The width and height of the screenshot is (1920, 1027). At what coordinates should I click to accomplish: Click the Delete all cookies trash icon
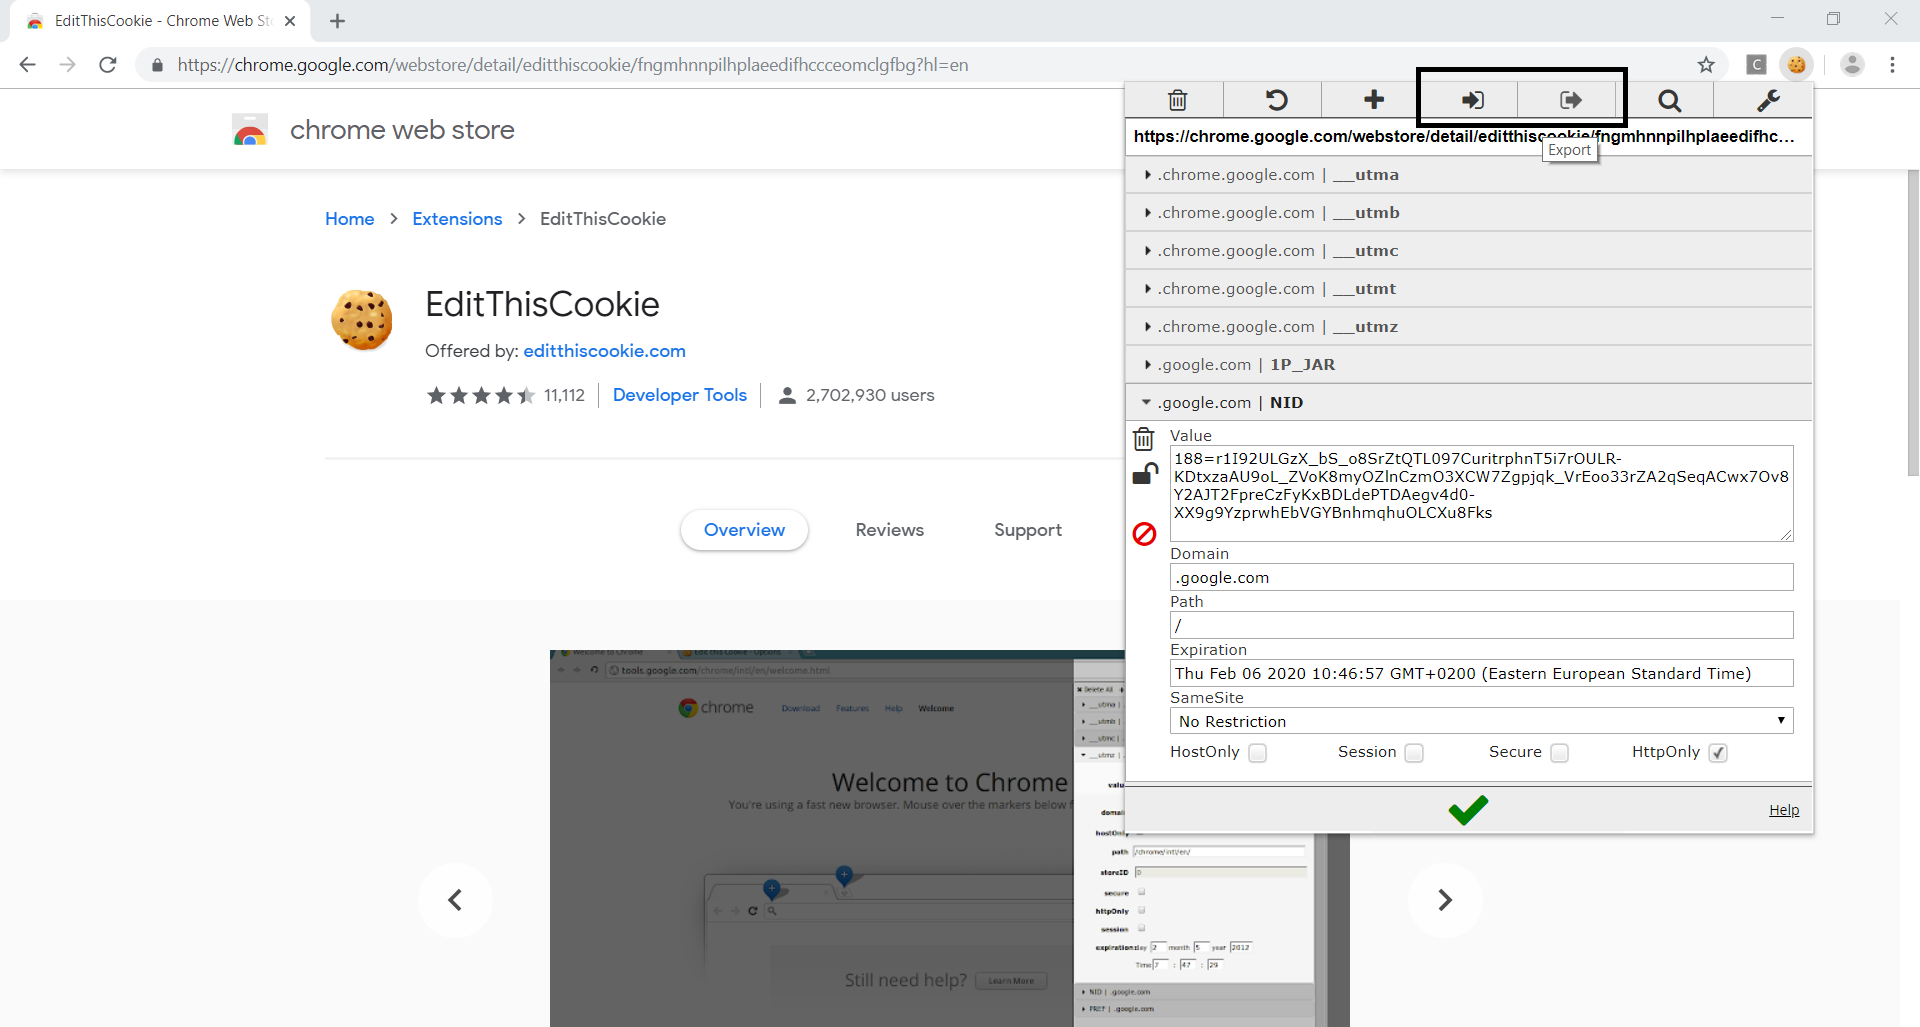click(x=1177, y=100)
